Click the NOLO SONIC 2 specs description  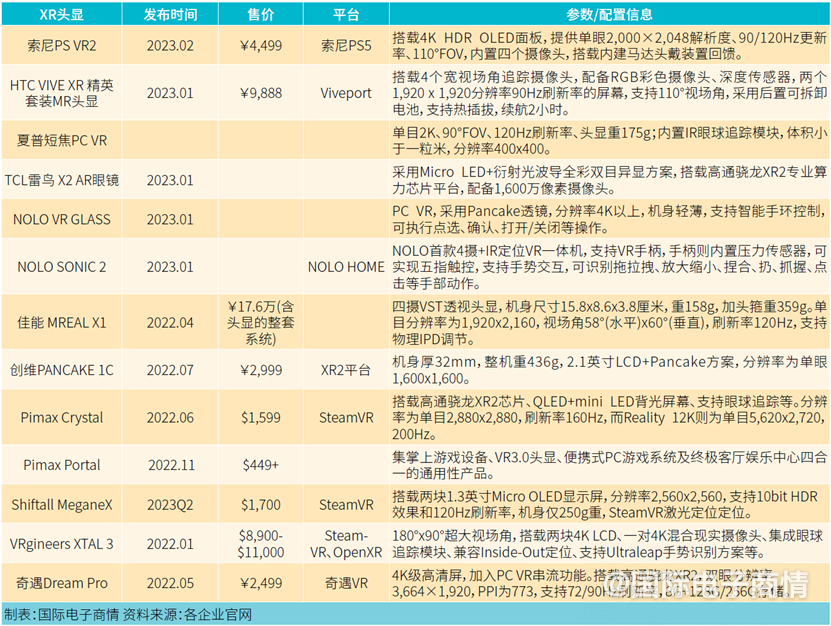[609, 267]
